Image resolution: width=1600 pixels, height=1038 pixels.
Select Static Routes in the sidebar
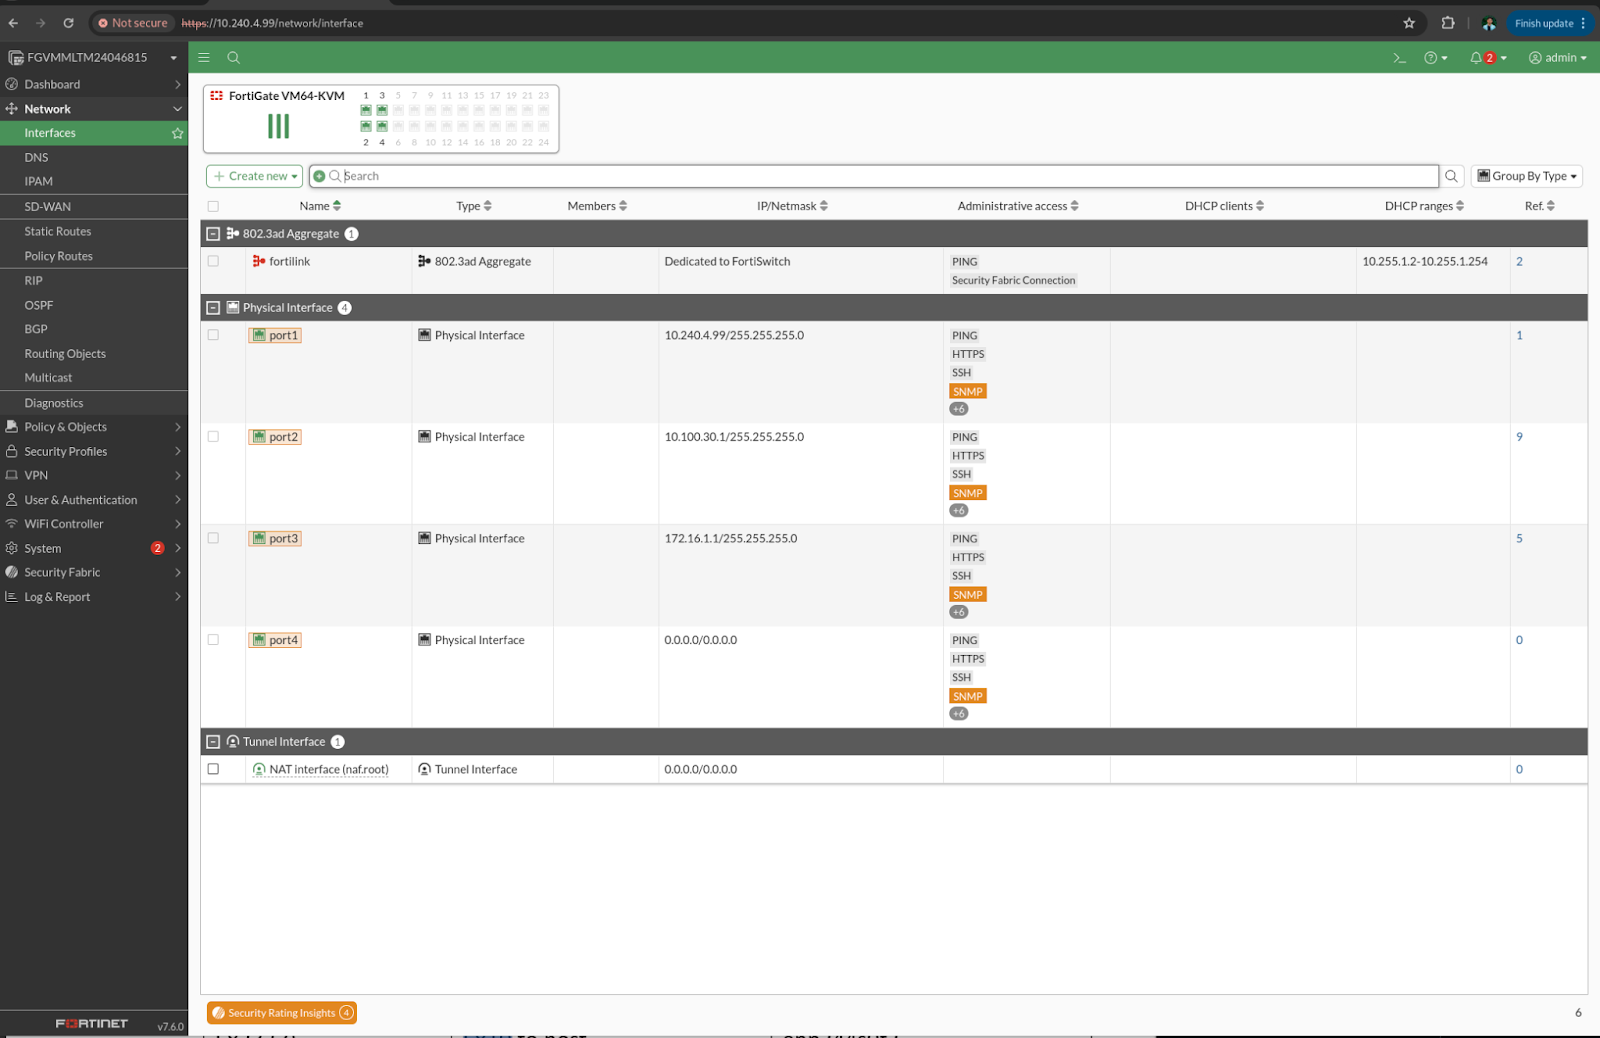[x=58, y=231]
